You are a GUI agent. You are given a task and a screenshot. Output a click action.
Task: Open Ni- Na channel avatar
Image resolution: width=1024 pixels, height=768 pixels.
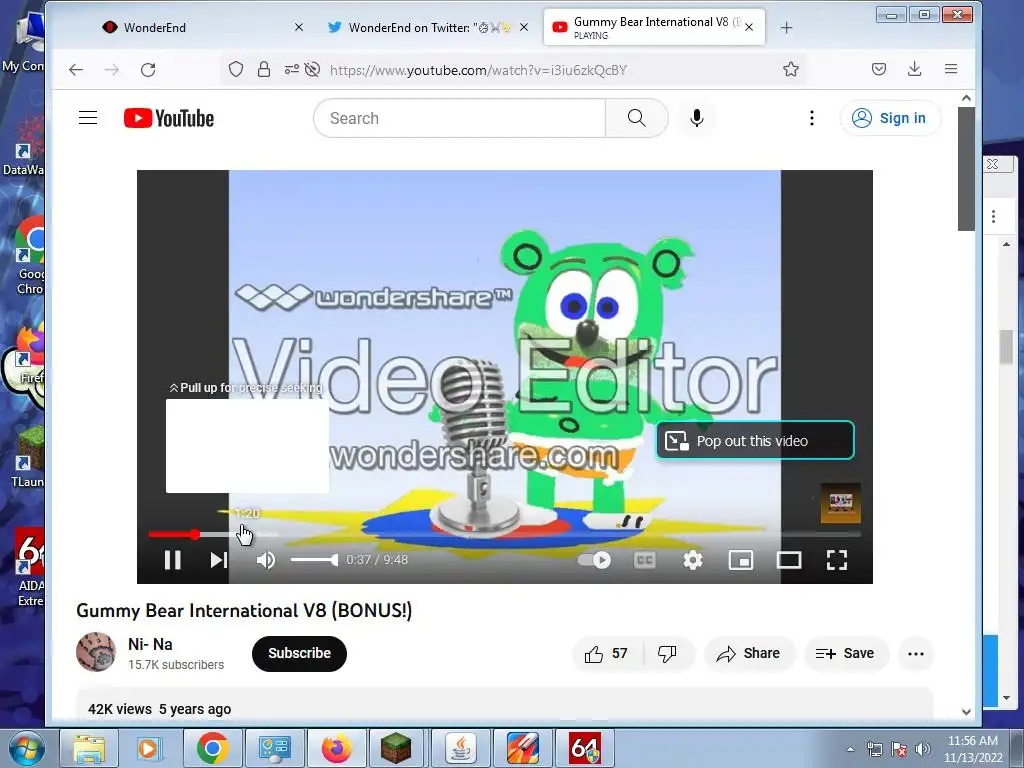(96, 652)
